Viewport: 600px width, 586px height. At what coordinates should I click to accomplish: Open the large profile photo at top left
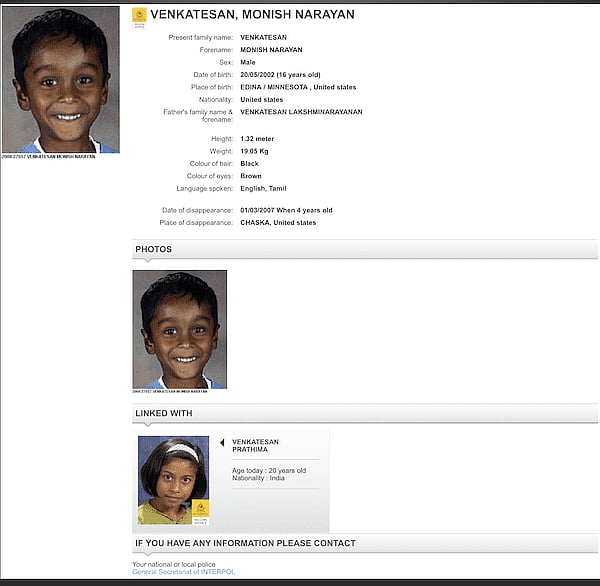(60, 79)
